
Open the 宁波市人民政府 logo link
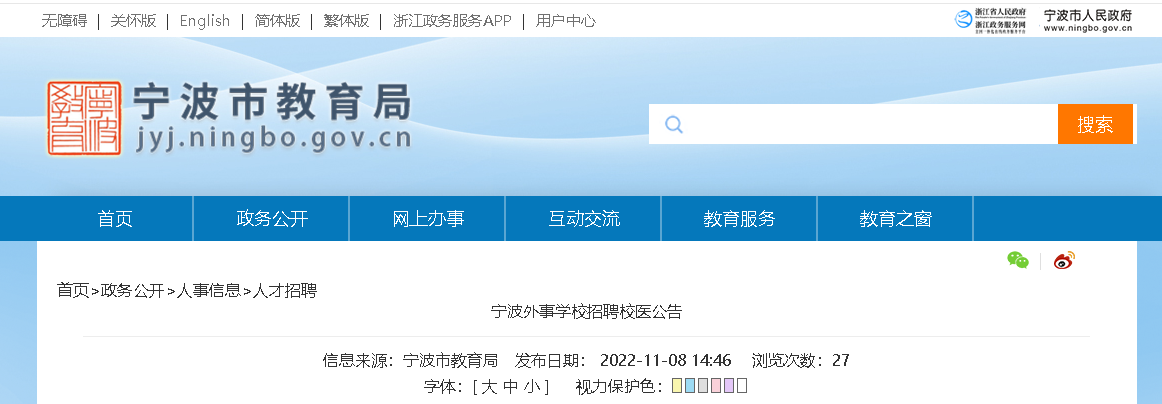1088,21
